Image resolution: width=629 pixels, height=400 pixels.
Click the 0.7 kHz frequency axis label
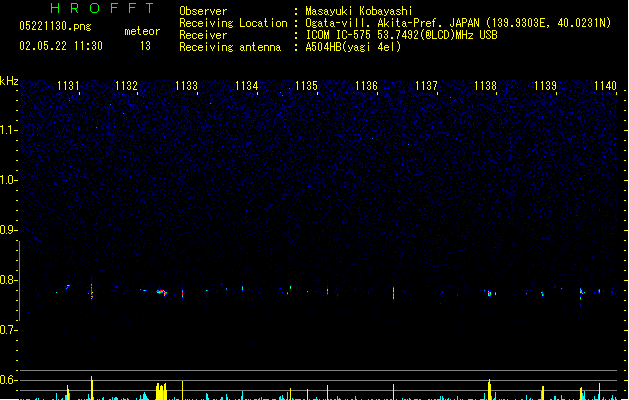coord(8,330)
